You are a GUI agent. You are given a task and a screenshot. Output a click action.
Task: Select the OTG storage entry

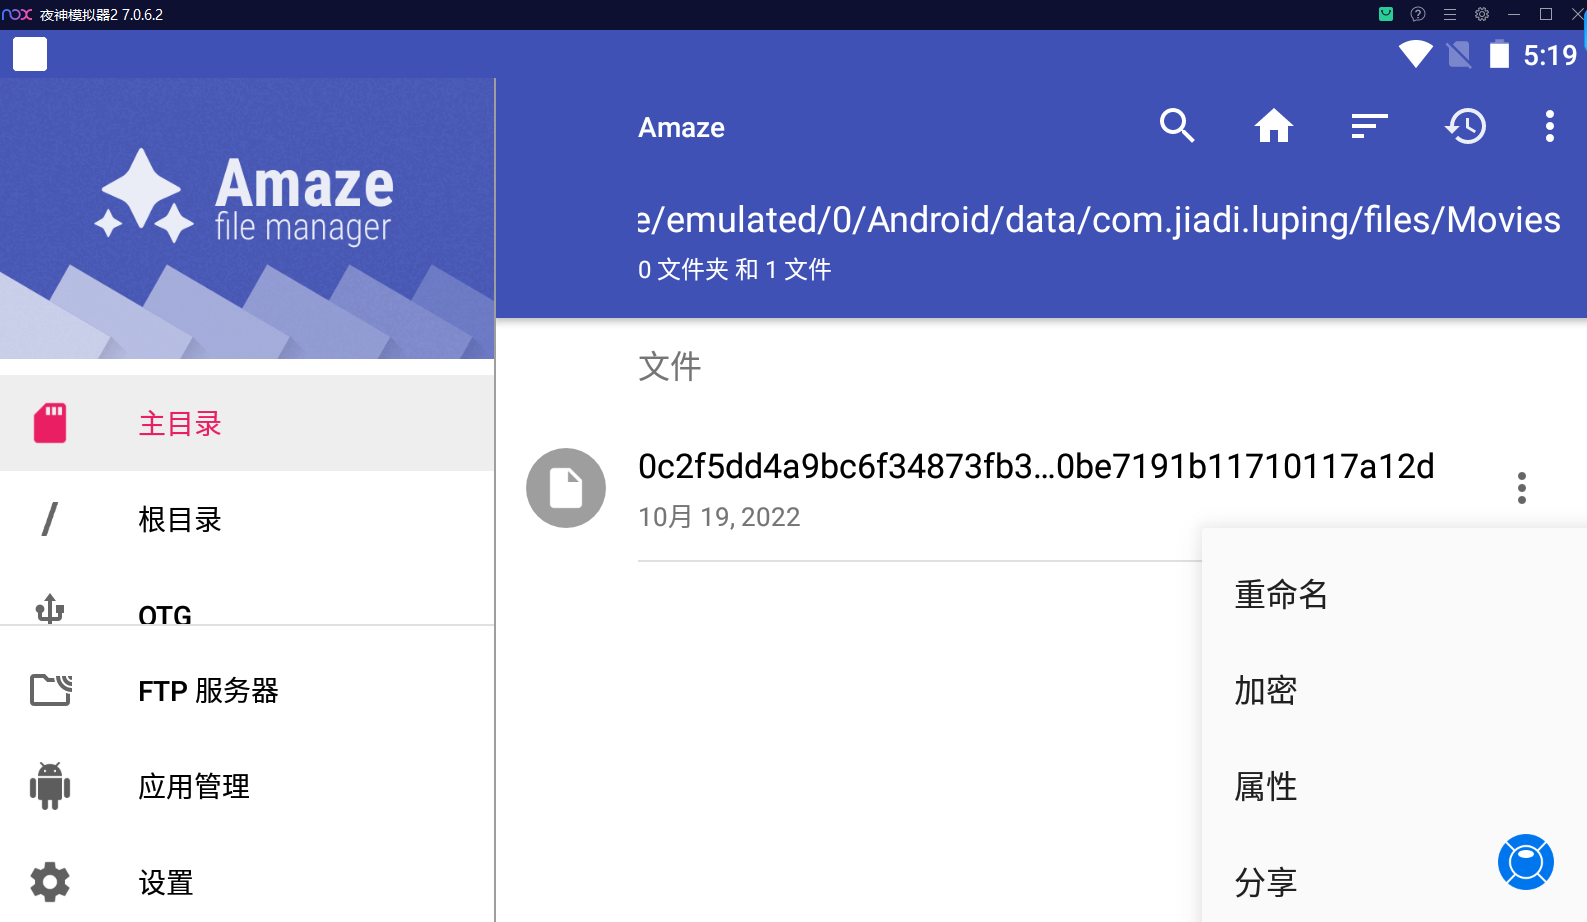[x=165, y=612]
